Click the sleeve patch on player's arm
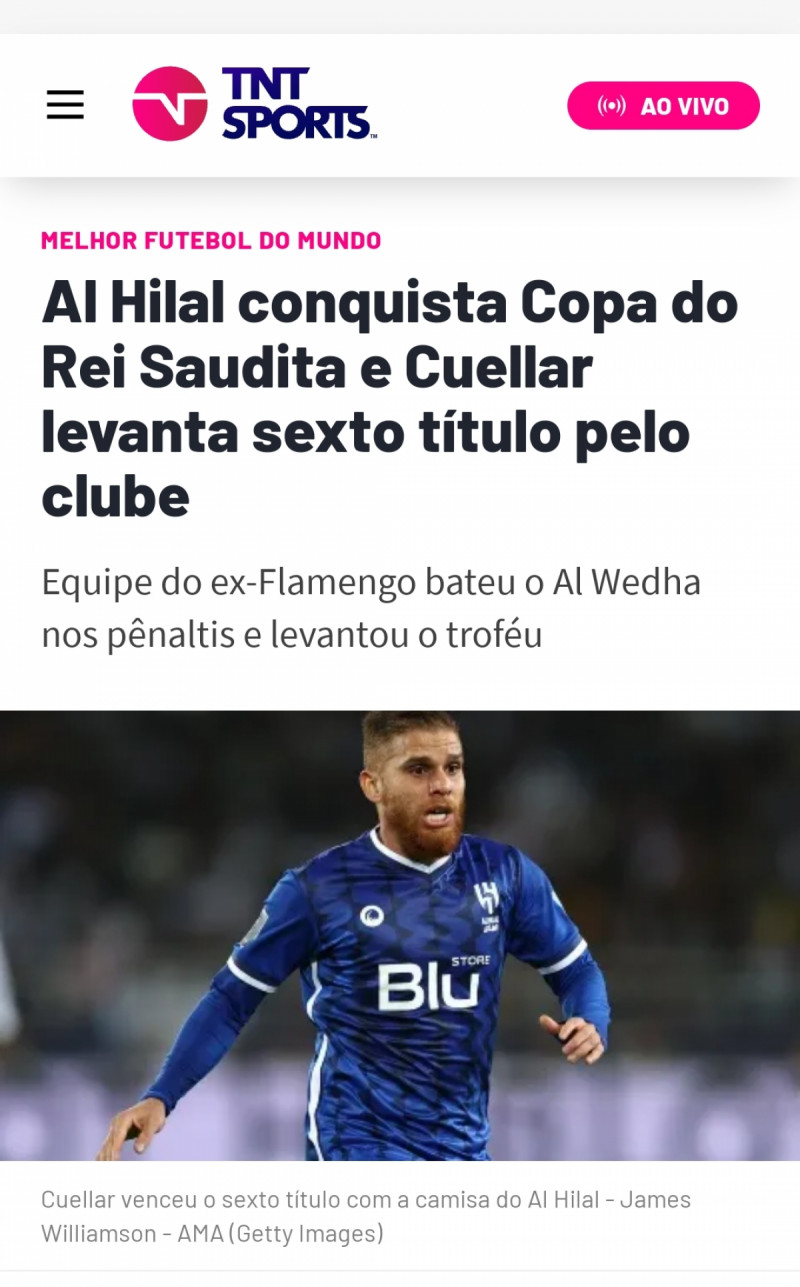This screenshot has width=800, height=1287. [x=255, y=927]
